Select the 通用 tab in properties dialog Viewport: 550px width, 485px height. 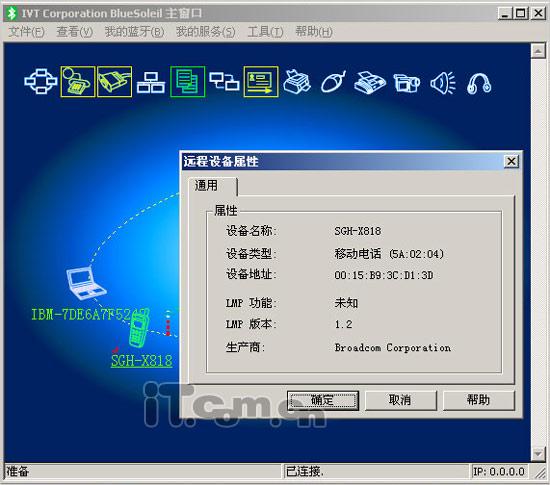point(213,186)
